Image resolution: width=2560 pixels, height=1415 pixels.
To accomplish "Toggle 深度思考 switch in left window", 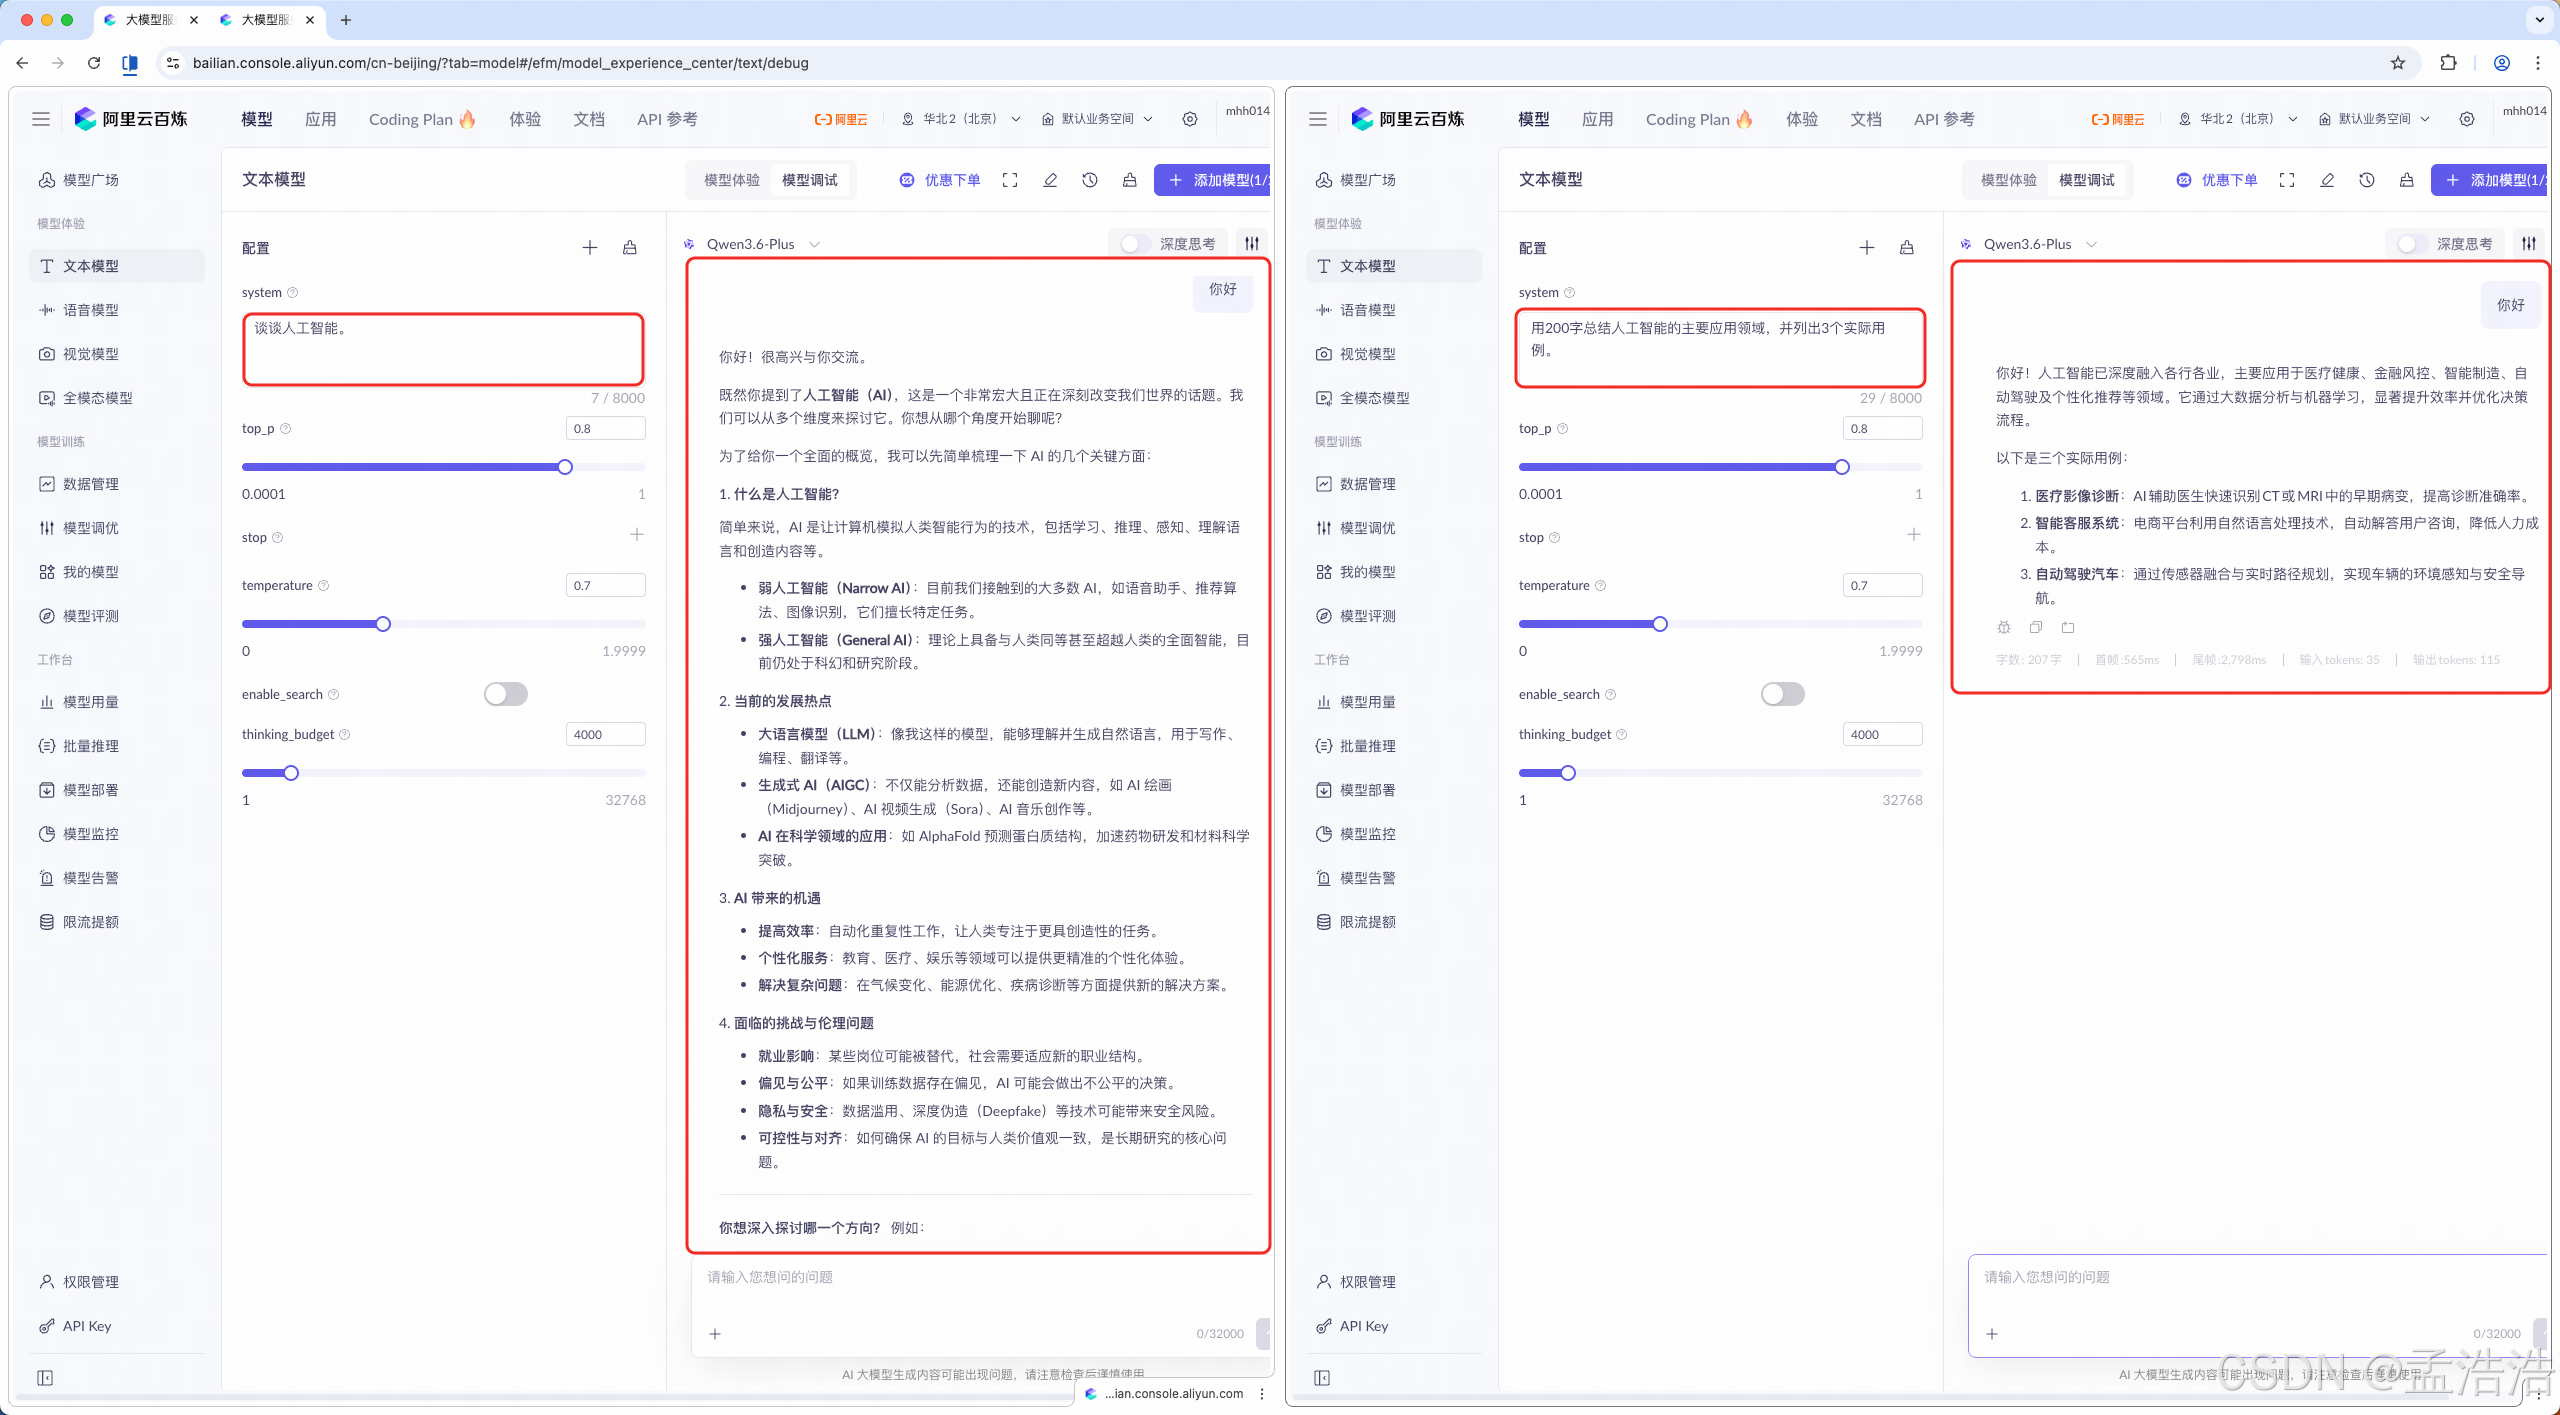I will pos(1133,244).
